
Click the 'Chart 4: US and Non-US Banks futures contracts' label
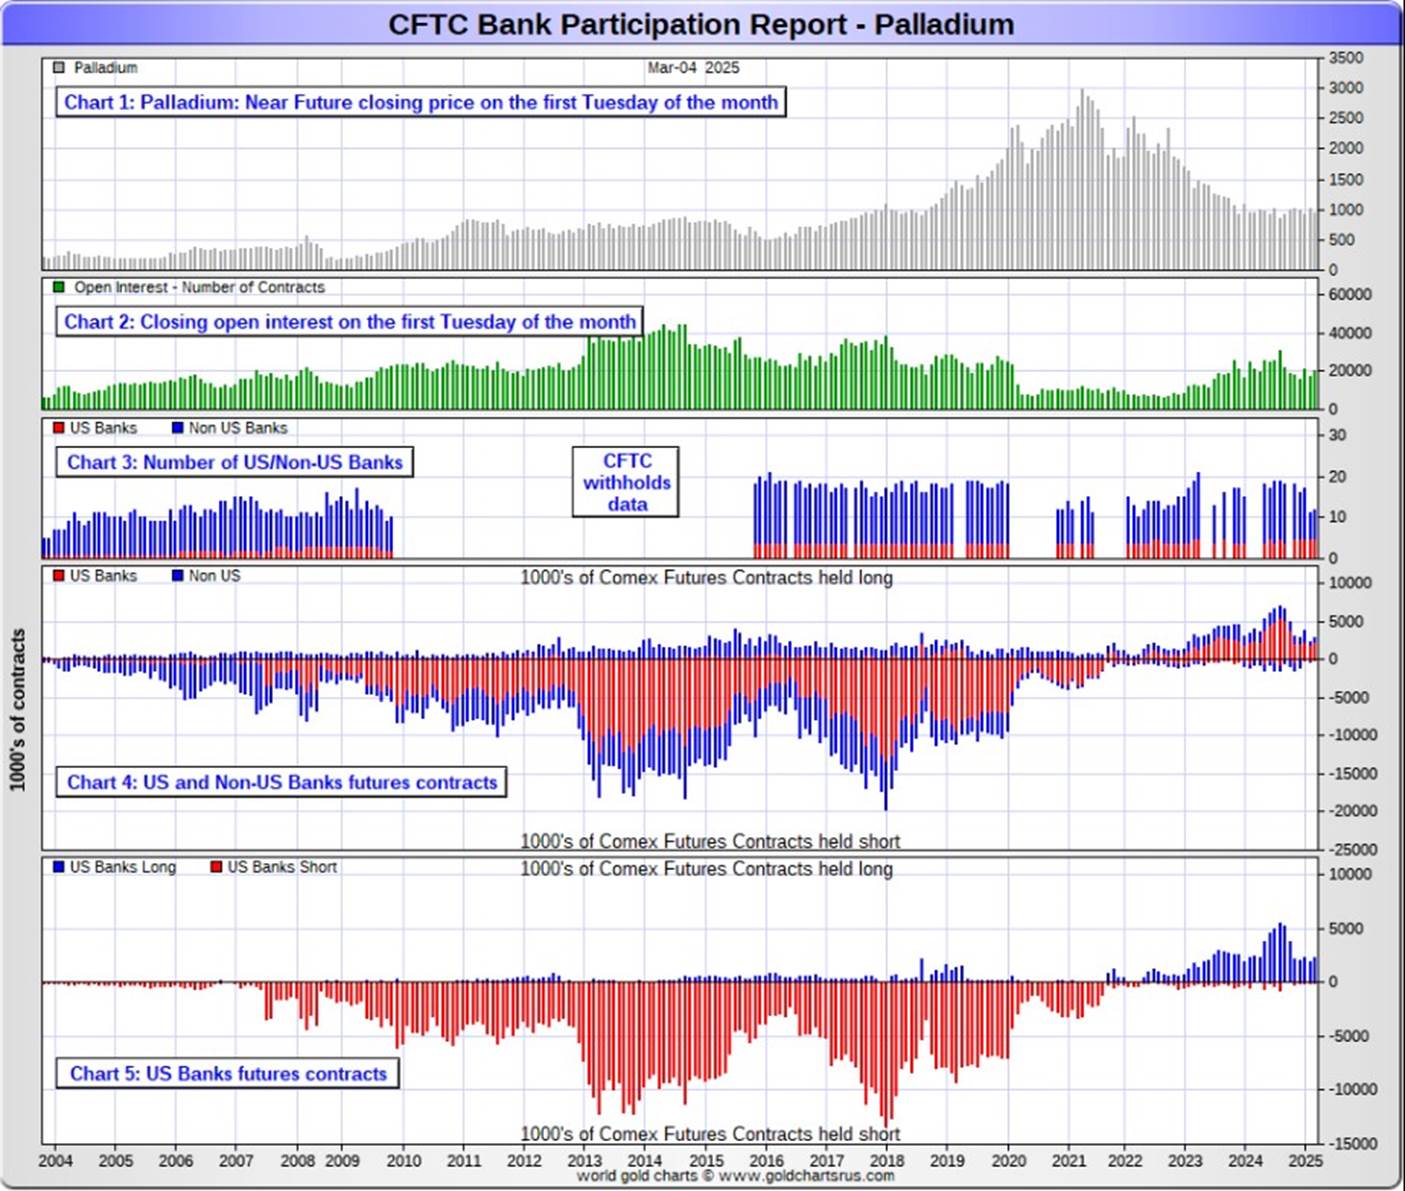(x=281, y=782)
